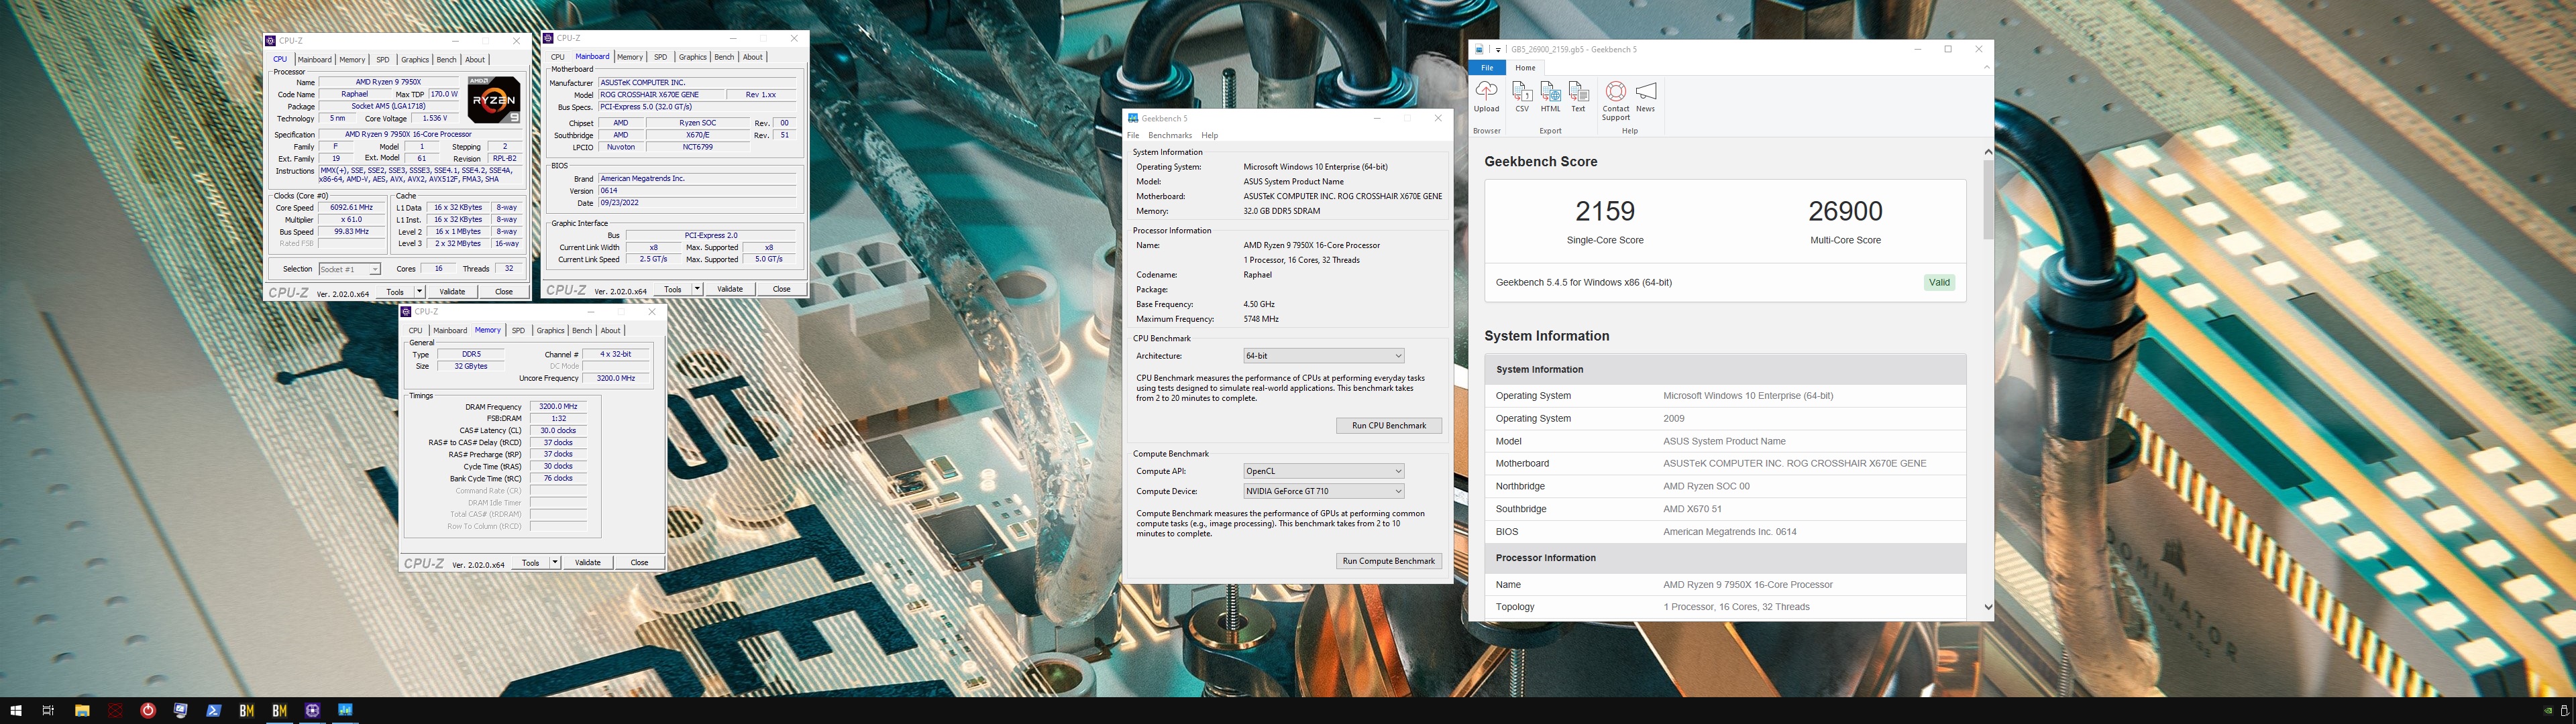Open the File menu in Geekbench 5 window

tap(1133, 135)
